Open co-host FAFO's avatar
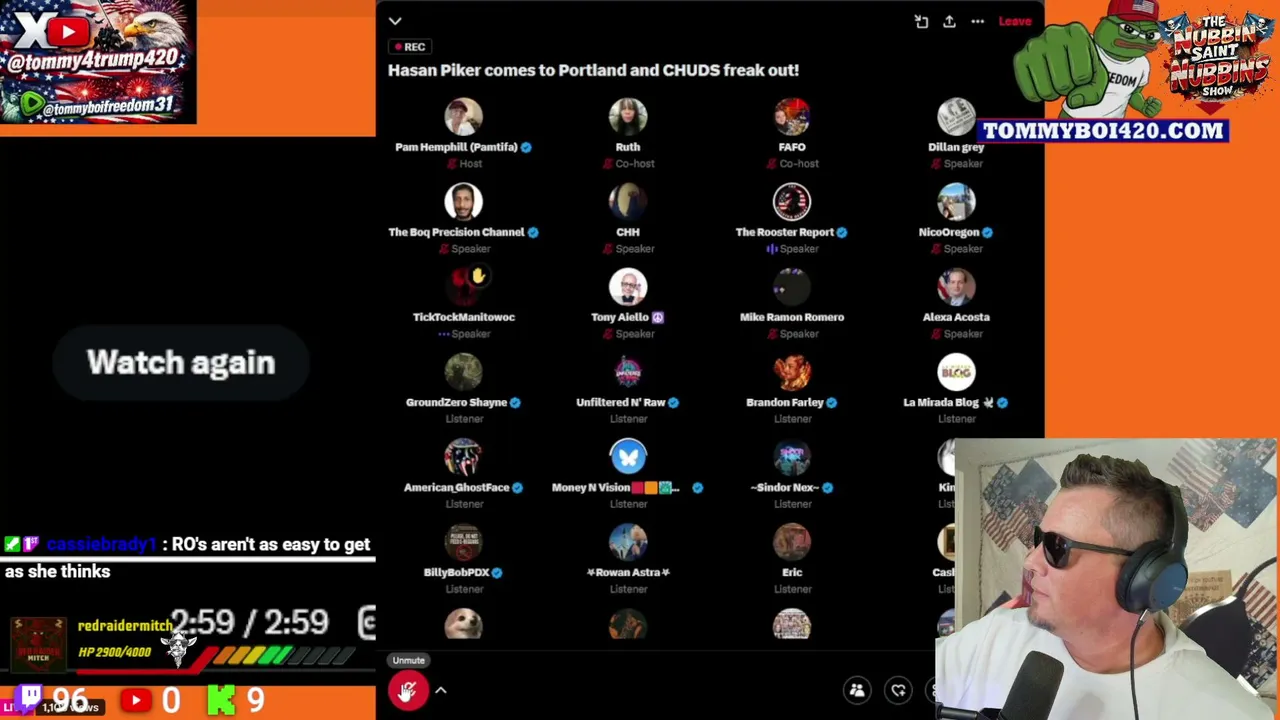 coord(792,117)
